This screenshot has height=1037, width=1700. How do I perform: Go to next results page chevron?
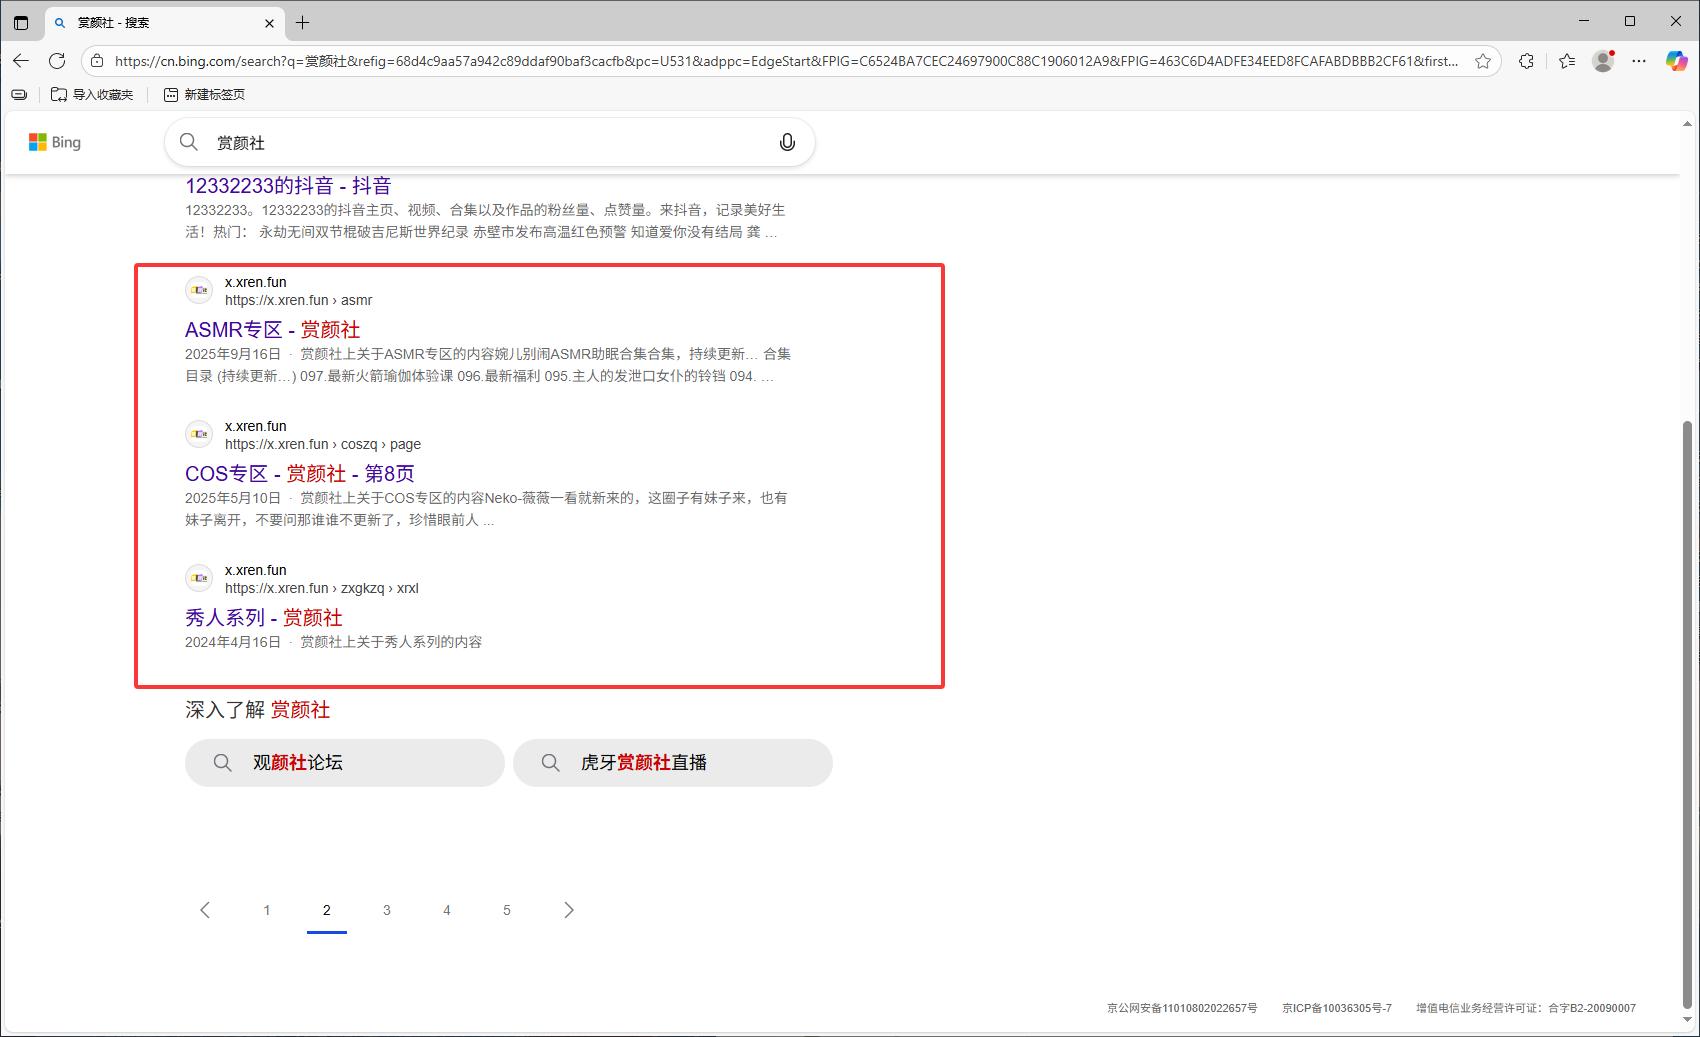[x=568, y=910]
